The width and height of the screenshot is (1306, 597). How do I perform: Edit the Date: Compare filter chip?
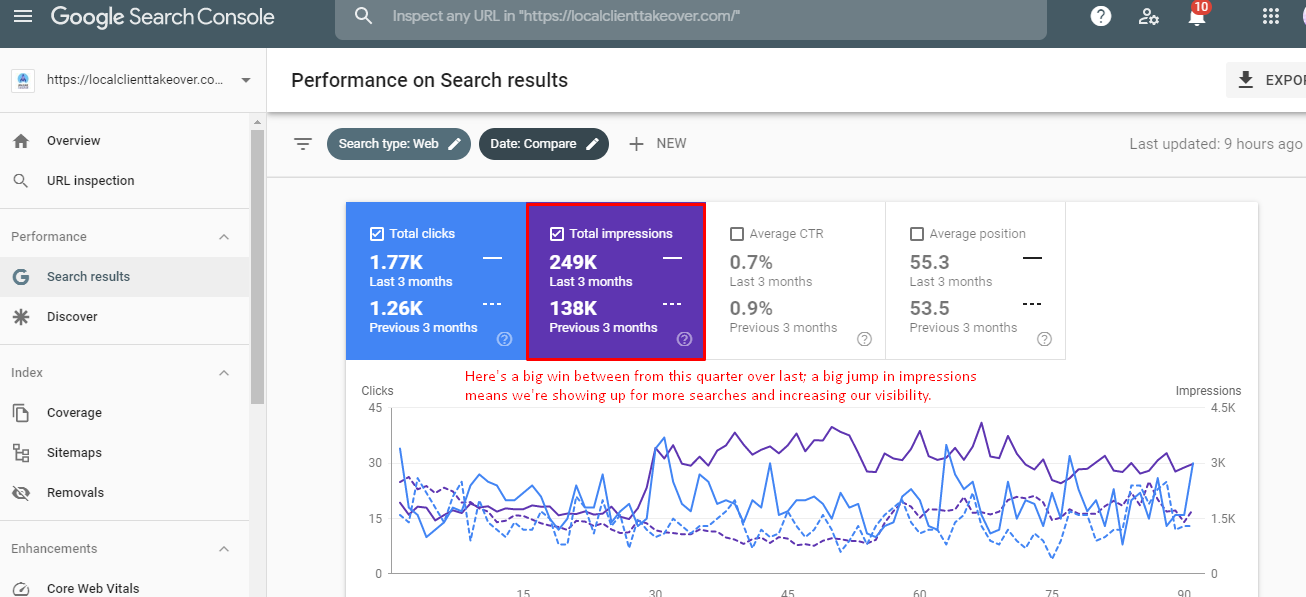(x=544, y=144)
